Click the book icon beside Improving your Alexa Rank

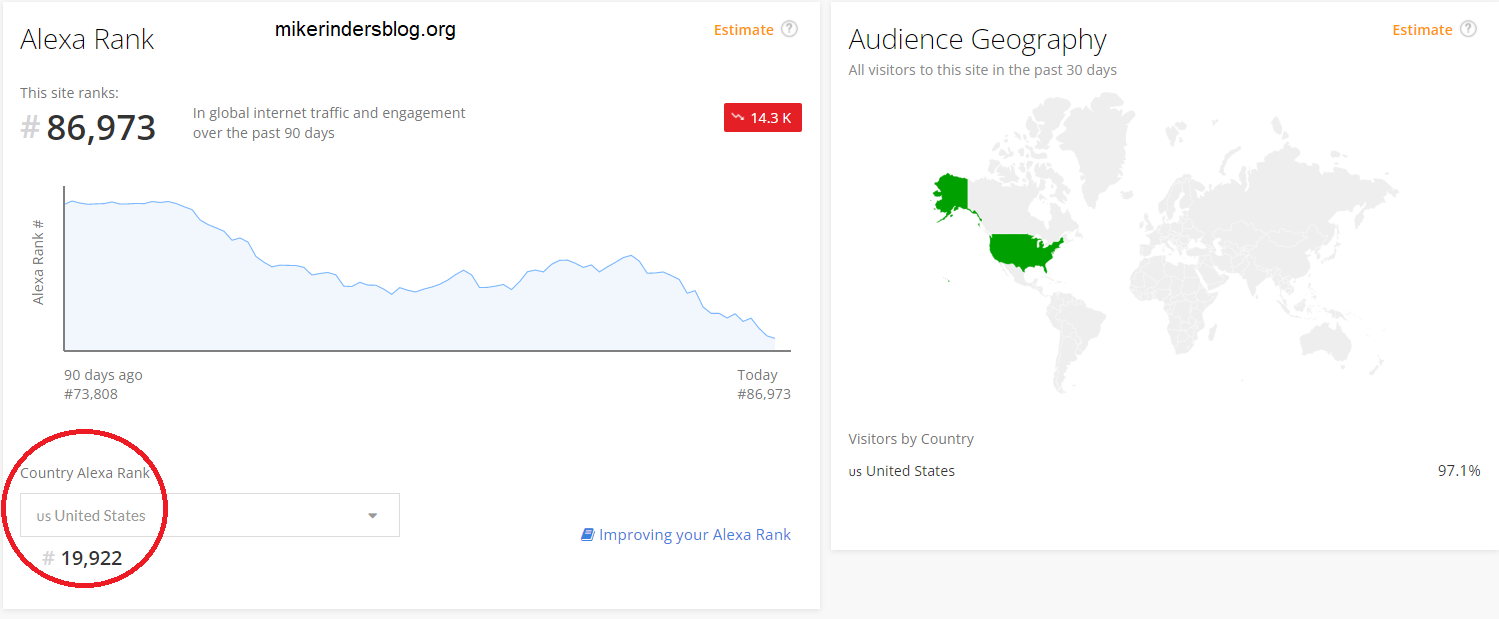pos(588,535)
